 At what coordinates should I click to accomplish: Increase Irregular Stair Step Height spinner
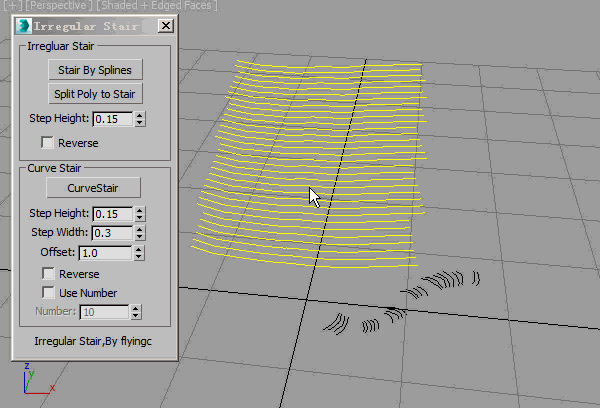pos(140,116)
